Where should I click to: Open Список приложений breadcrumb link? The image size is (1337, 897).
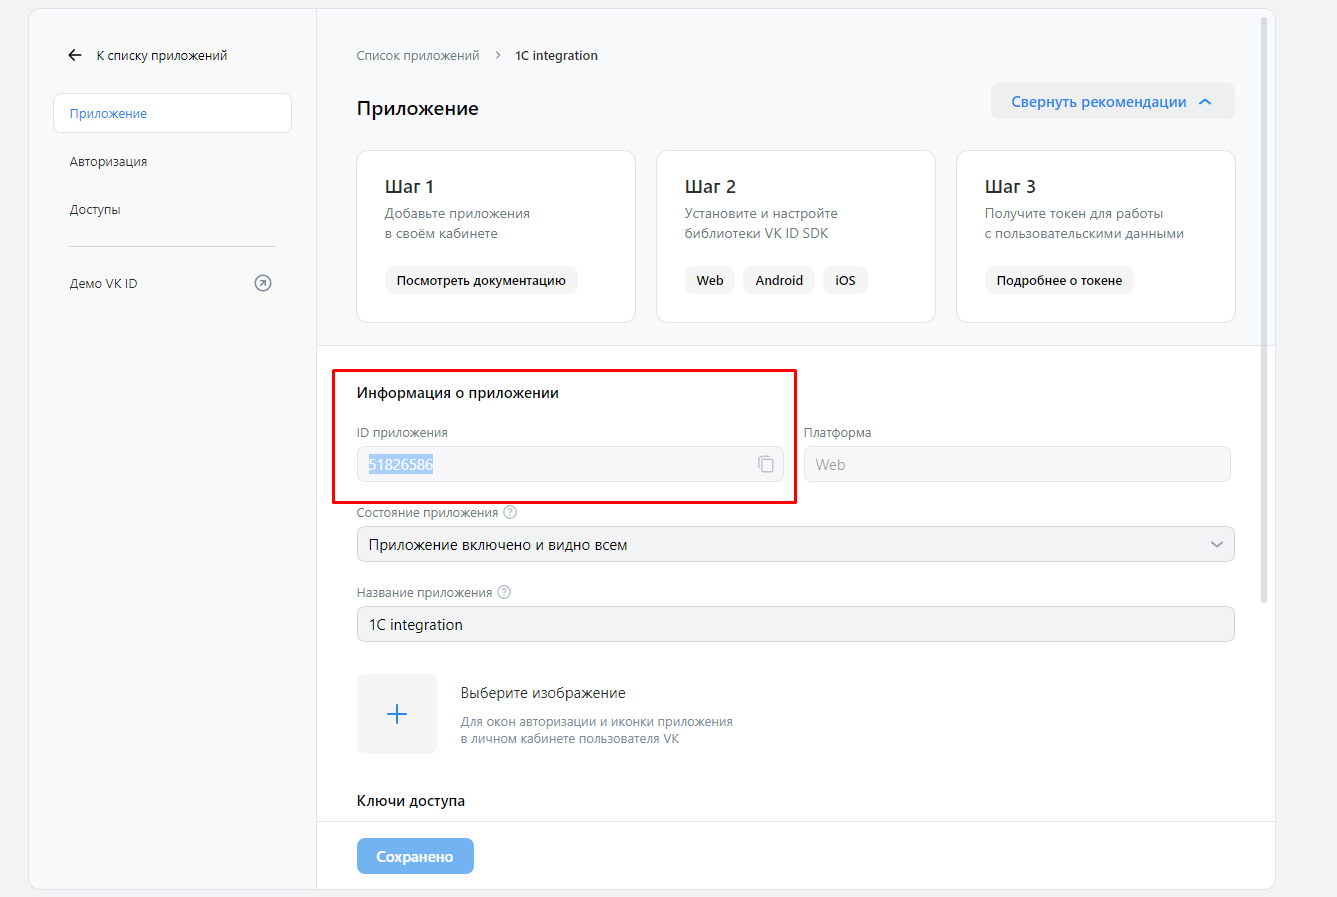[x=418, y=56]
